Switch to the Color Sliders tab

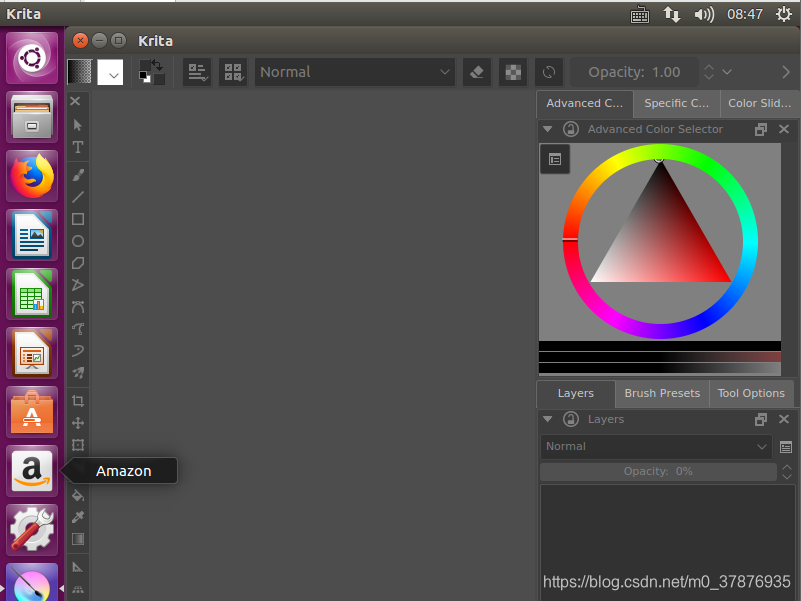tap(760, 104)
